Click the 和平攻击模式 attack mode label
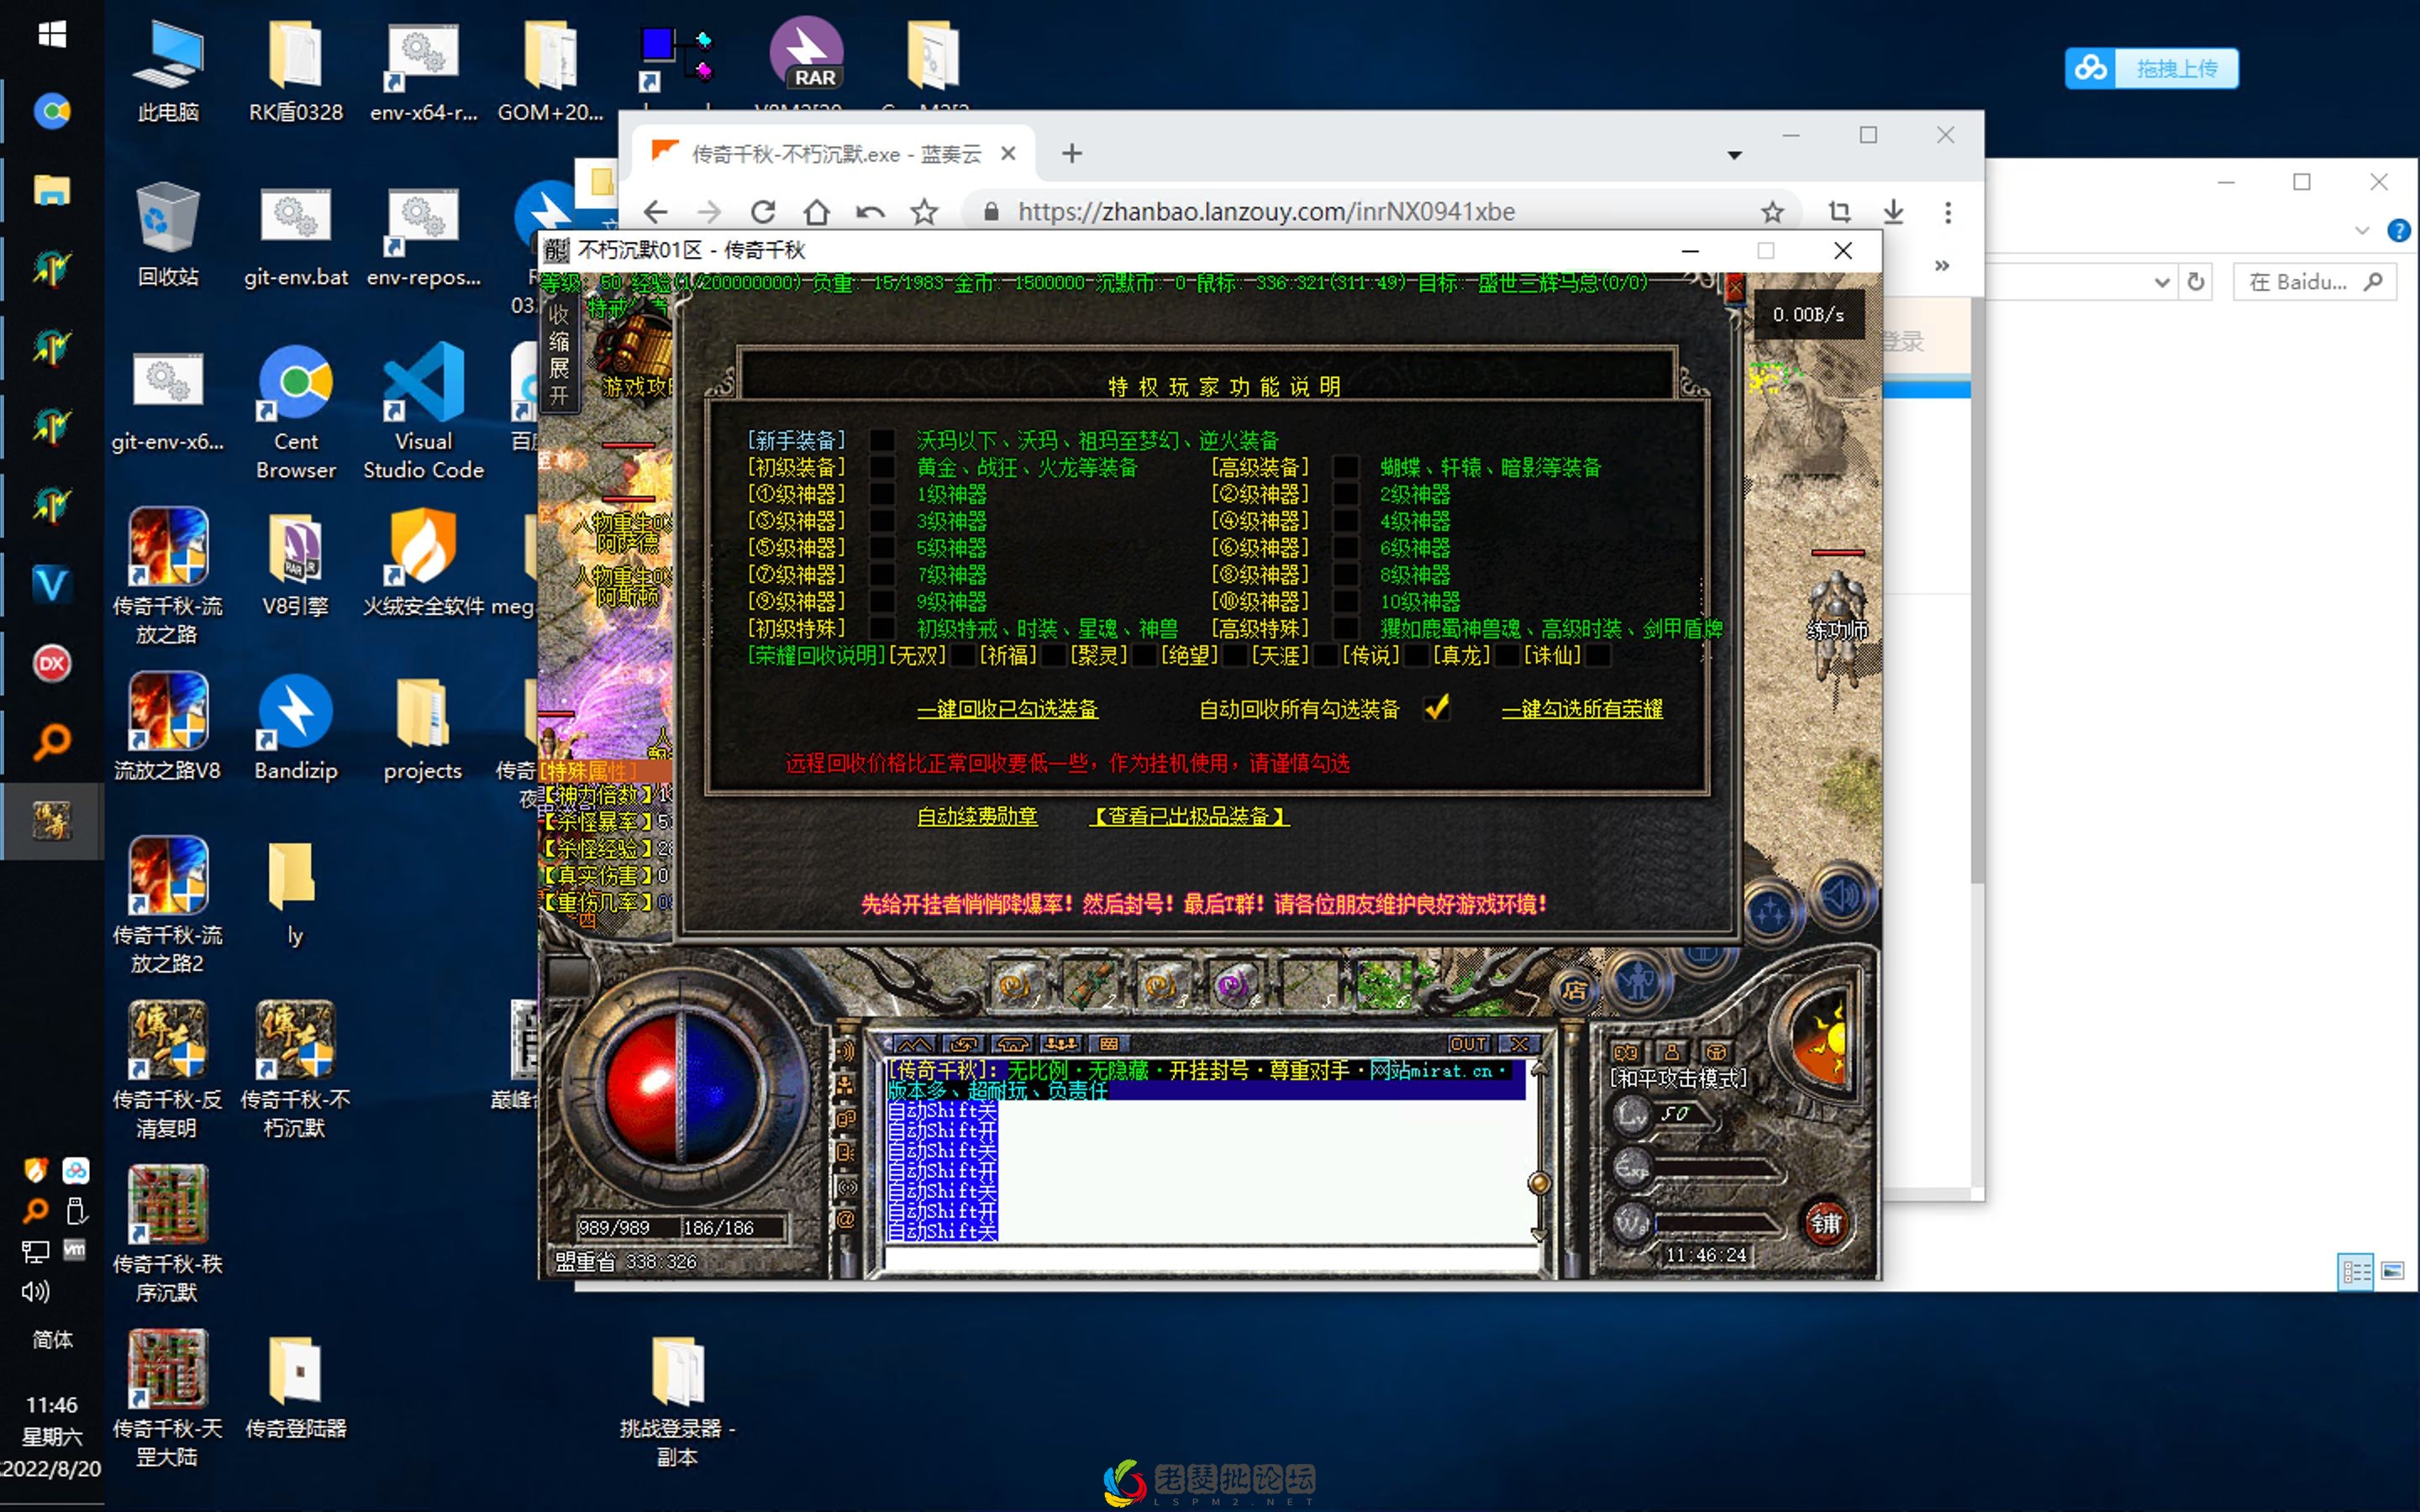This screenshot has width=2420, height=1512. (x=1678, y=1078)
